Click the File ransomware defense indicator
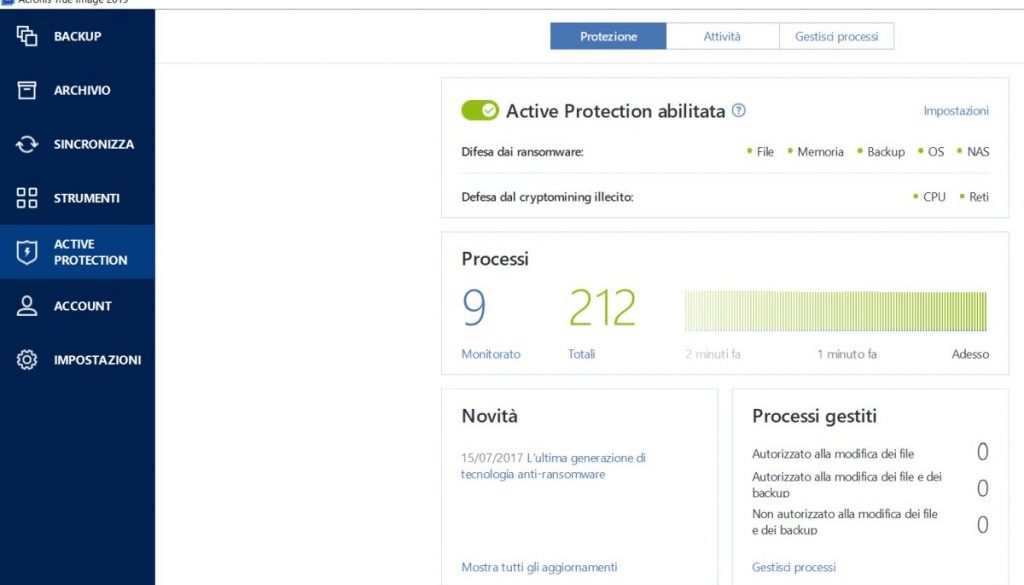Image resolution: width=1024 pixels, height=585 pixels. [x=760, y=151]
